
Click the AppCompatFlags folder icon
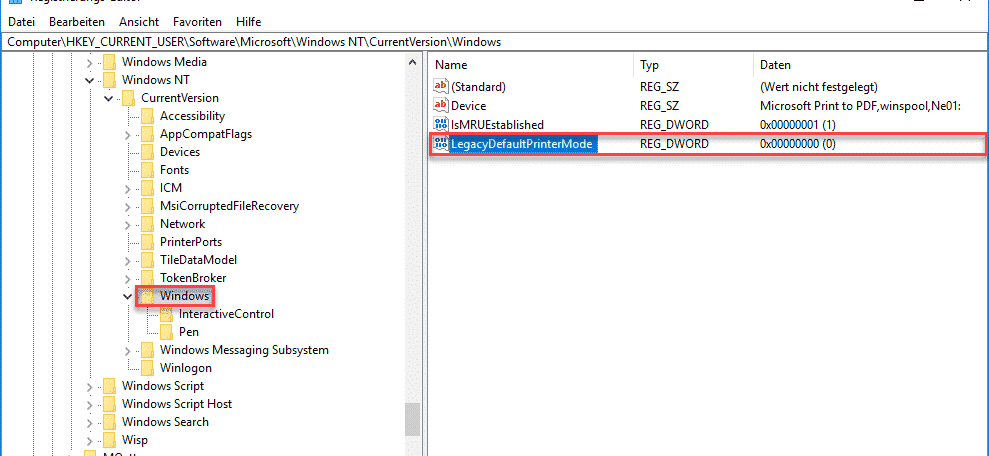coord(148,134)
